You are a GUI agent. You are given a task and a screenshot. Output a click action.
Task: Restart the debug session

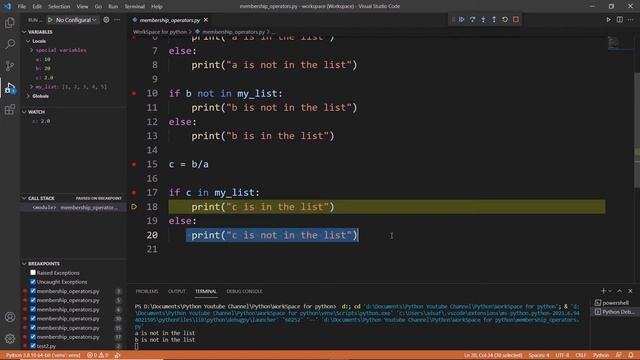click(505, 19)
